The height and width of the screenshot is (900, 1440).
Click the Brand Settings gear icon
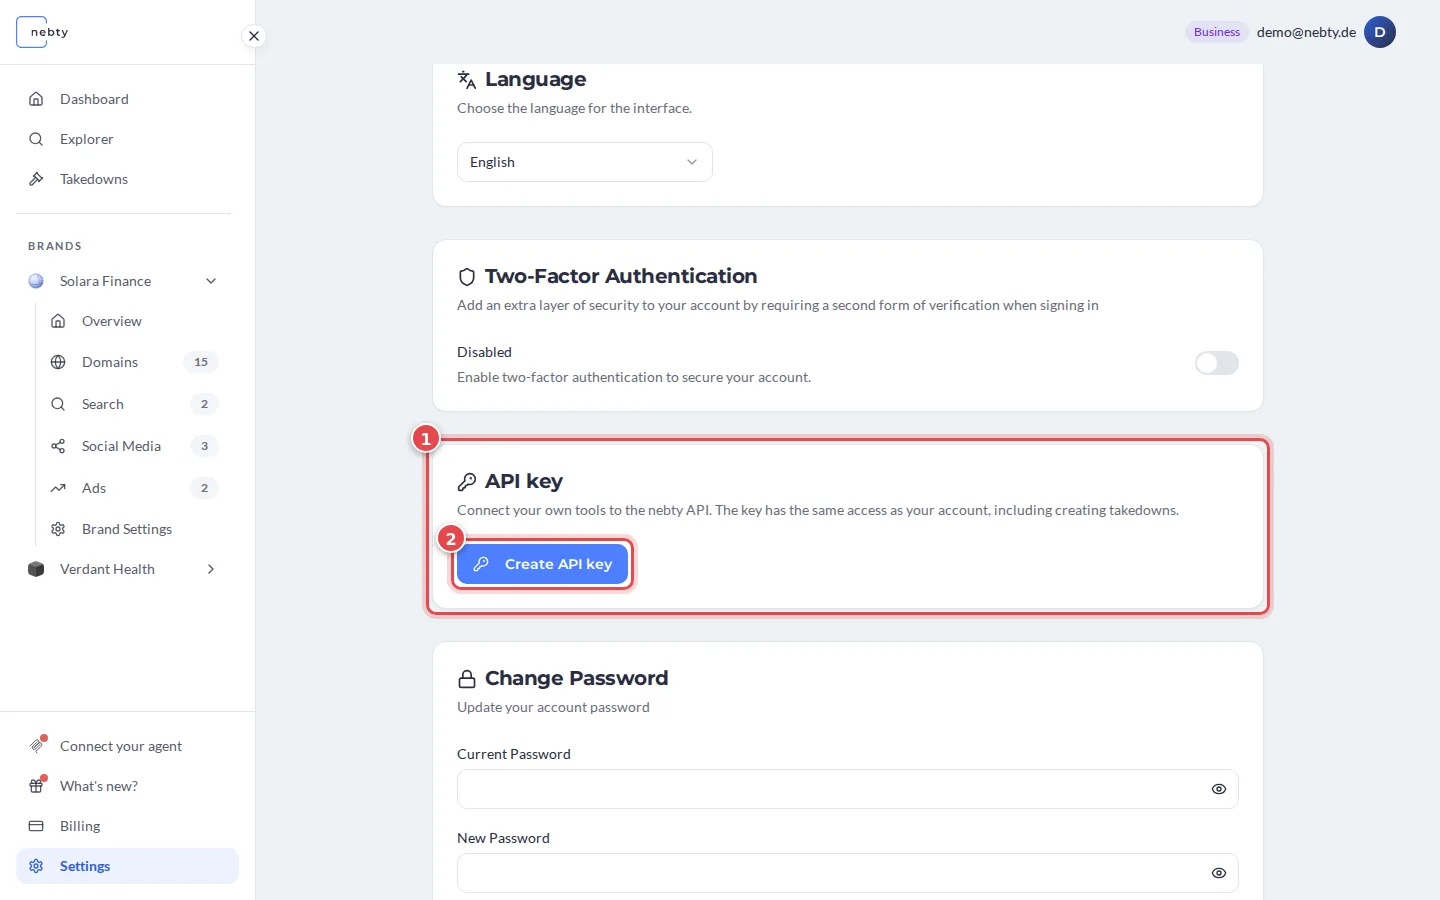pyautogui.click(x=58, y=529)
